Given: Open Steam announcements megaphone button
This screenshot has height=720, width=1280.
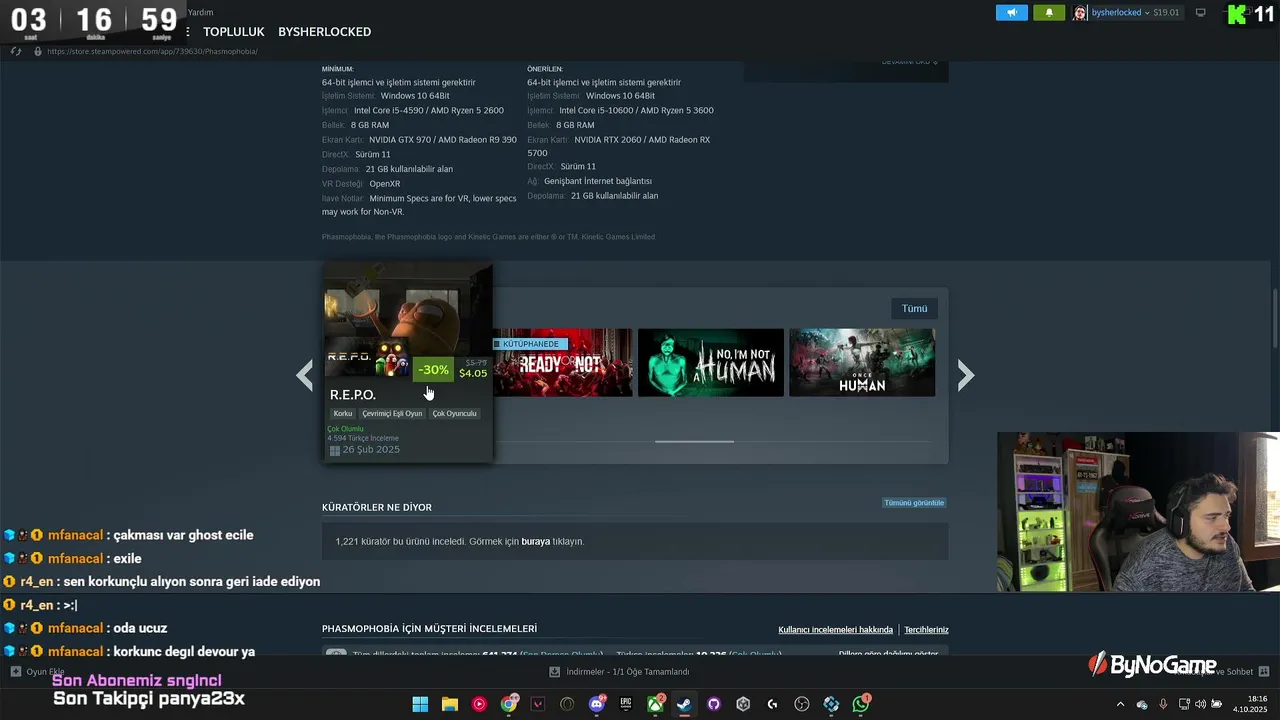Looking at the screenshot, I should coord(1011,13).
